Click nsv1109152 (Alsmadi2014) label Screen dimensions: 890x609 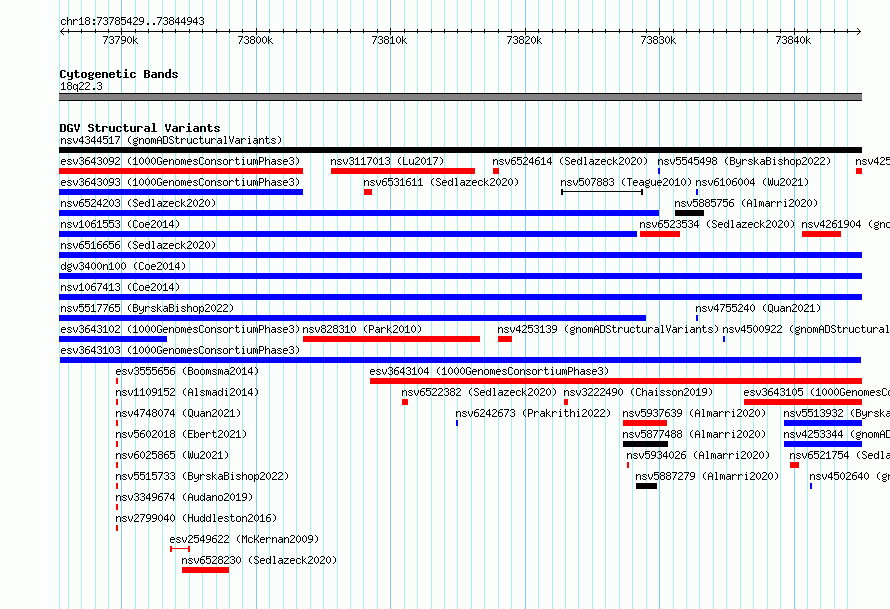pyautogui.click(x=187, y=392)
